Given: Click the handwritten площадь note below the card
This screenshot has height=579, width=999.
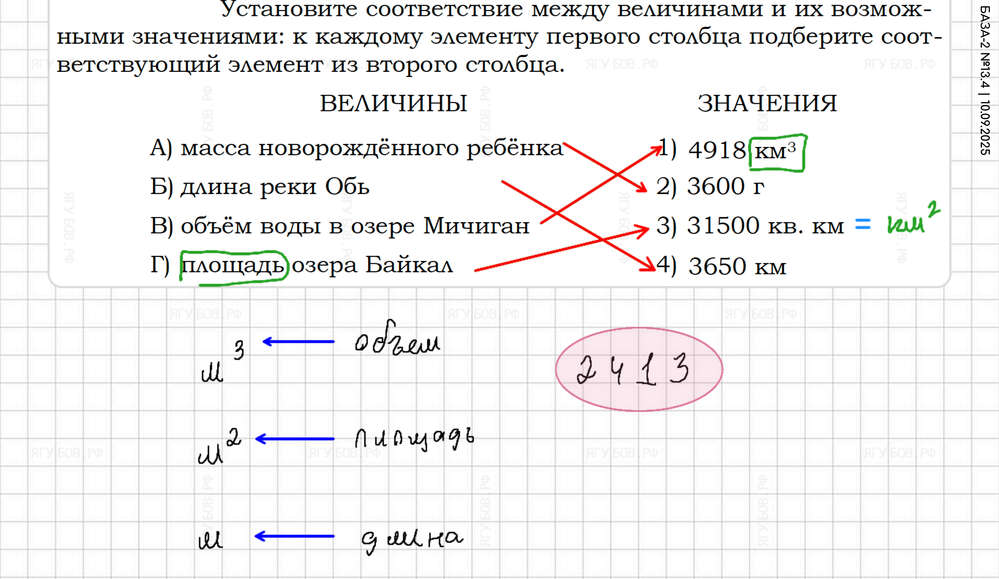Looking at the screenshot, I should pyautogui.click(x=413, y=439).
